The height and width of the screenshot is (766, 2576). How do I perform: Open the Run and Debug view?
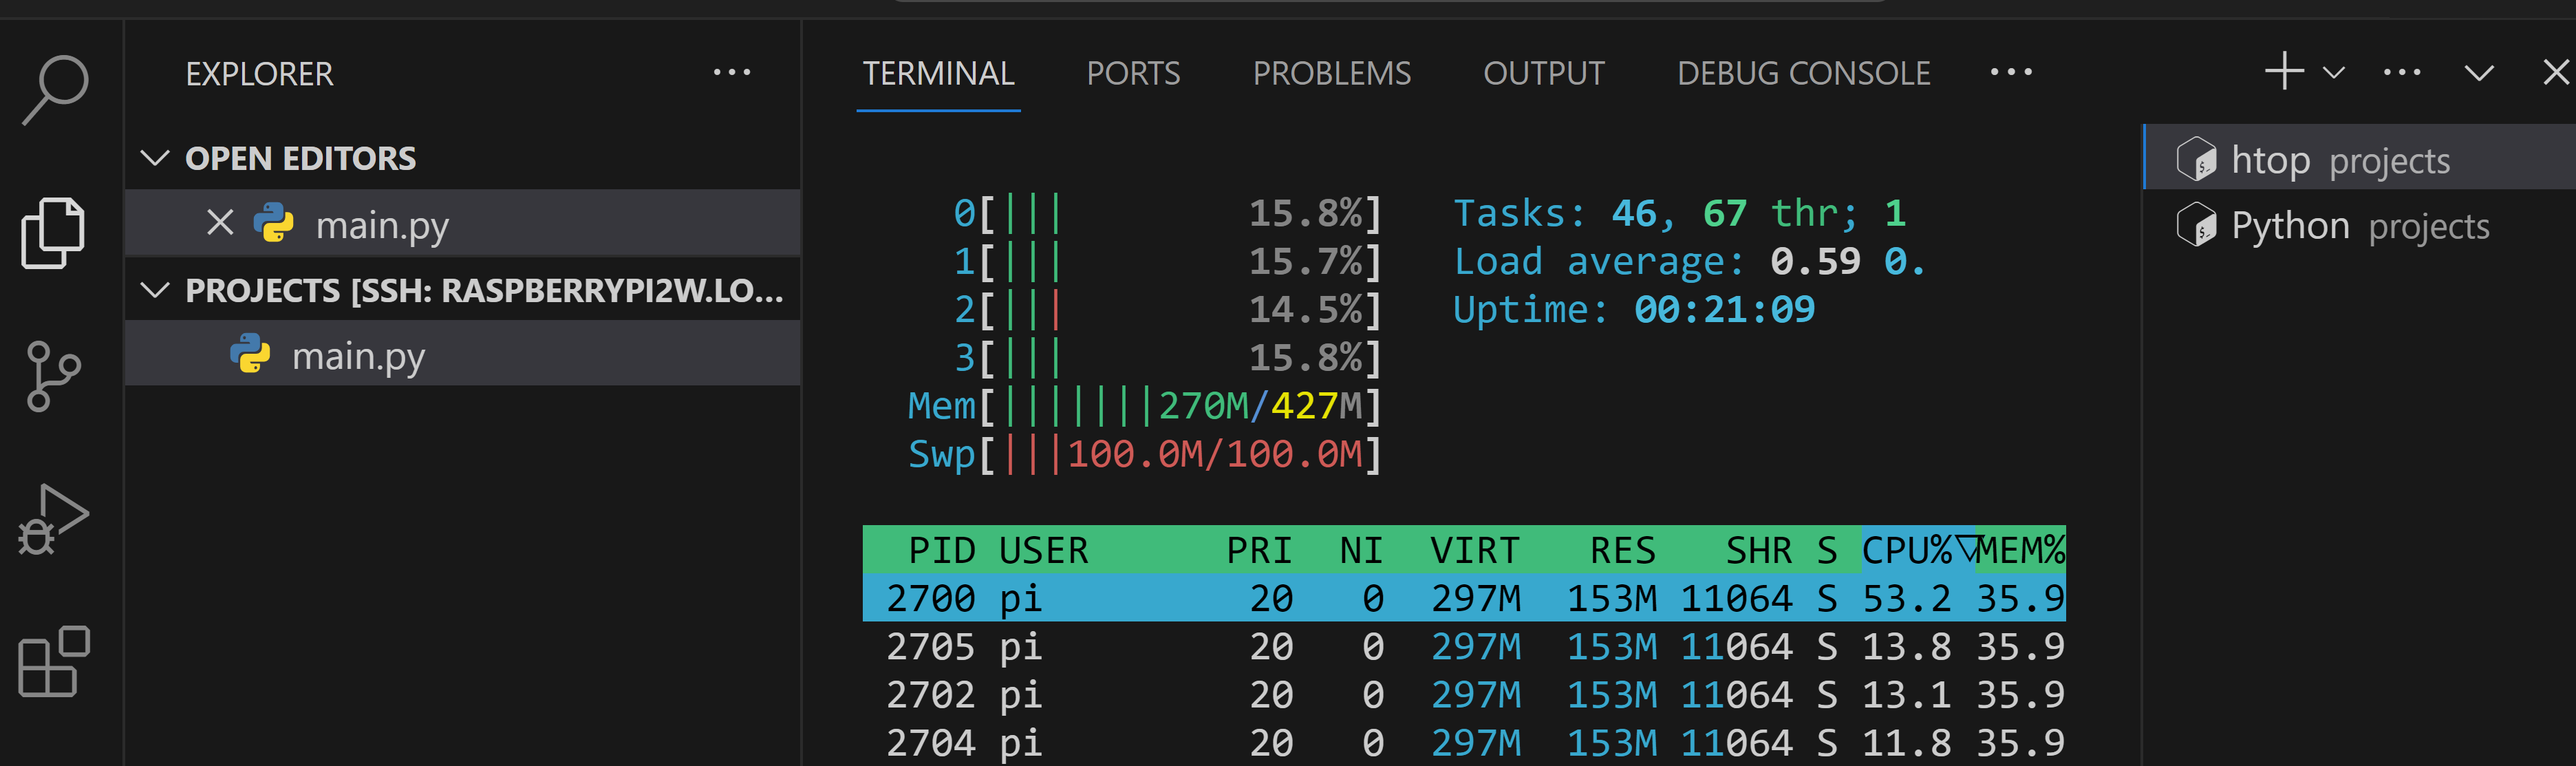click(53, 519)
